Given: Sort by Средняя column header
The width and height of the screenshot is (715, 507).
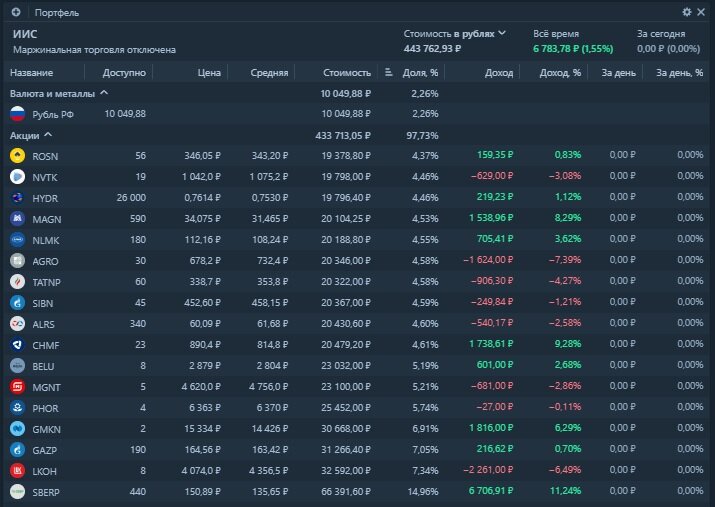Looking at the screenshot, I should [x=269, y=72].
